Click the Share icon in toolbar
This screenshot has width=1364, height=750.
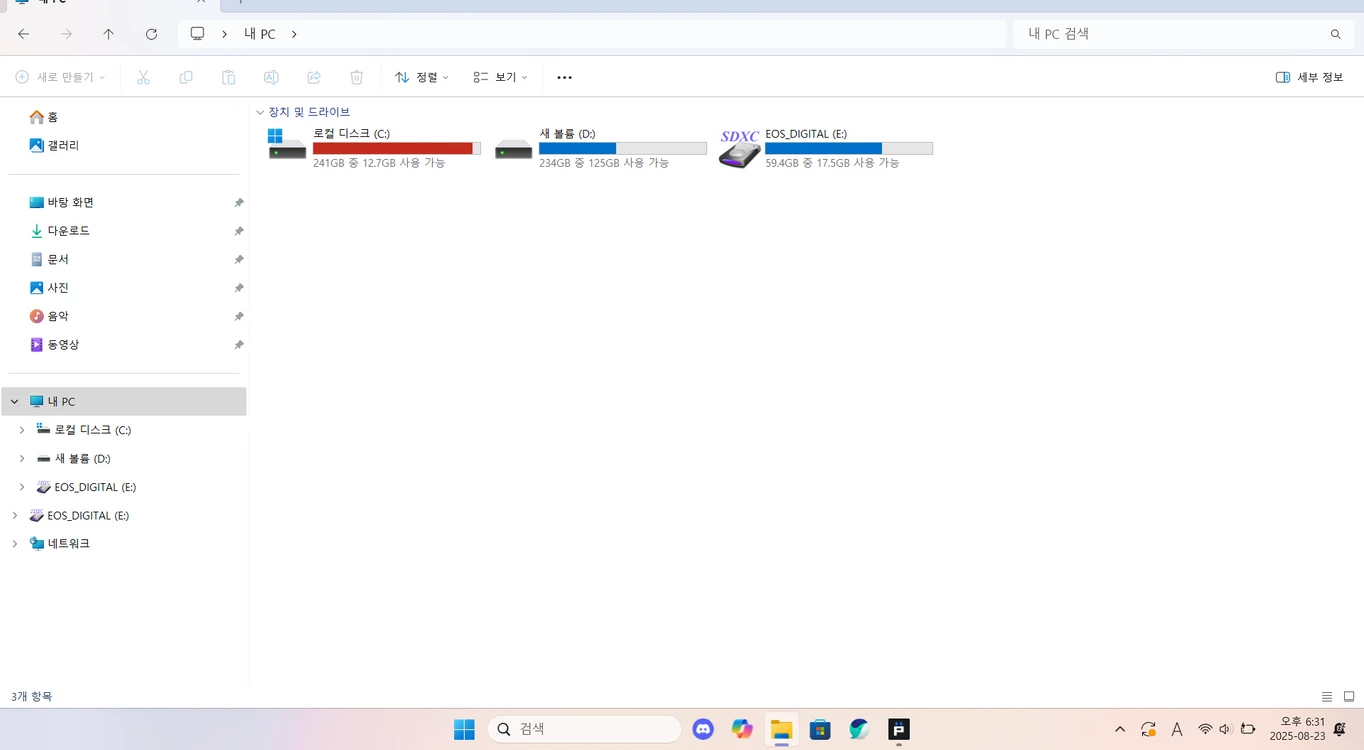(x=314, y=77)
